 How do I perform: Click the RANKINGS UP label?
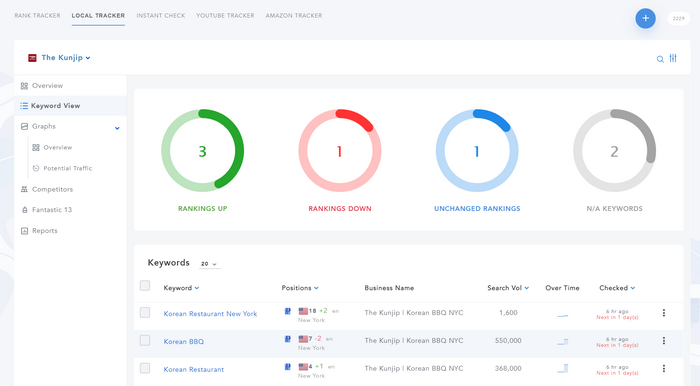coord(203,208)
